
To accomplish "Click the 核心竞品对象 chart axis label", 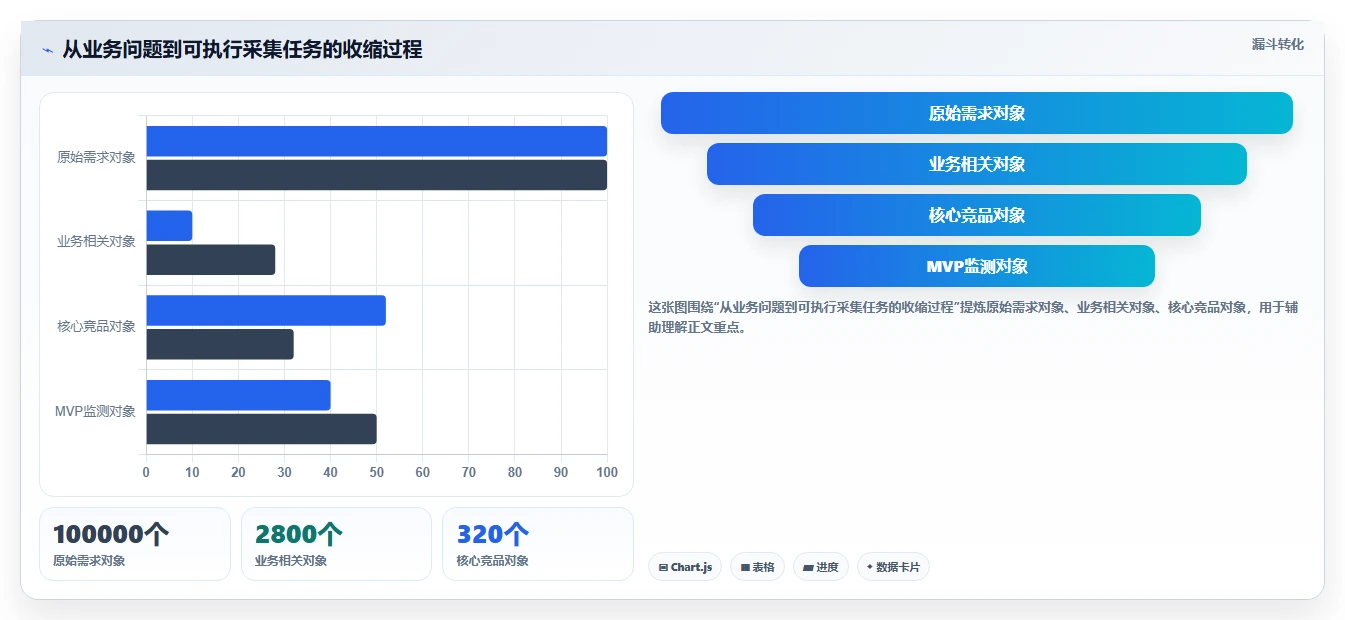I will click(x=96, y=326).
